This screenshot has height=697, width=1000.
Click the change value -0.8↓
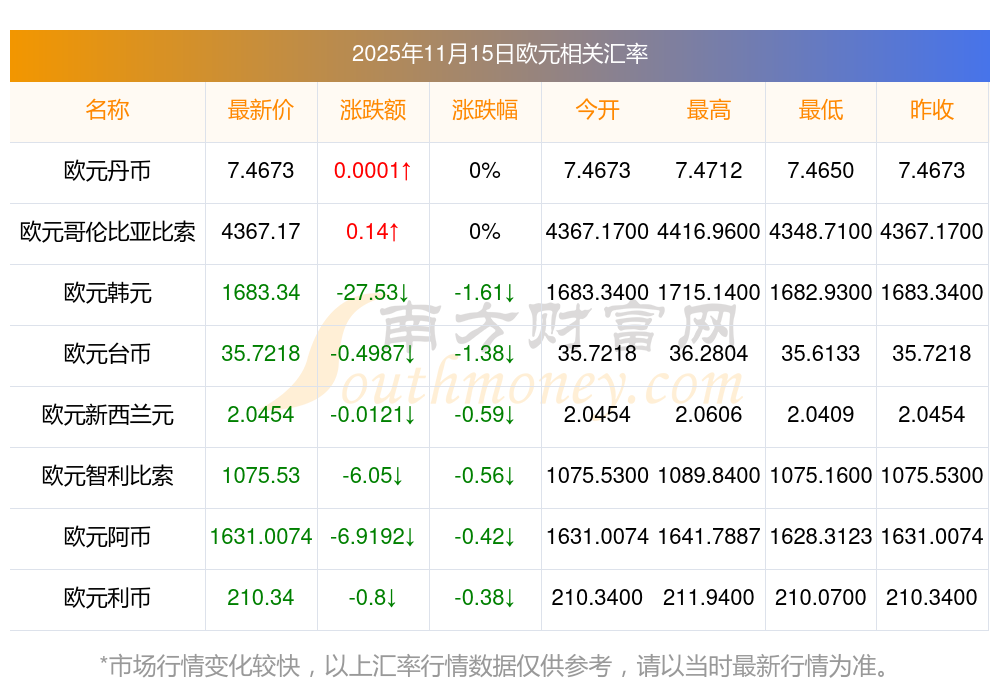click(x=372, y=598)
